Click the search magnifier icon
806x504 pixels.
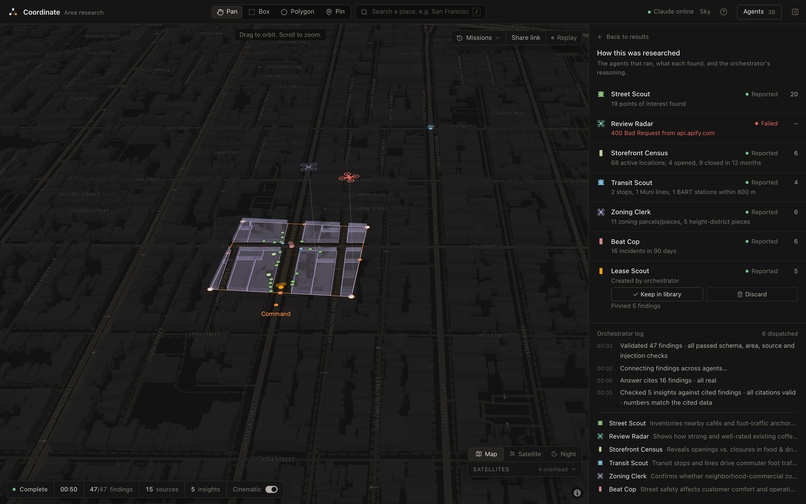364,12
